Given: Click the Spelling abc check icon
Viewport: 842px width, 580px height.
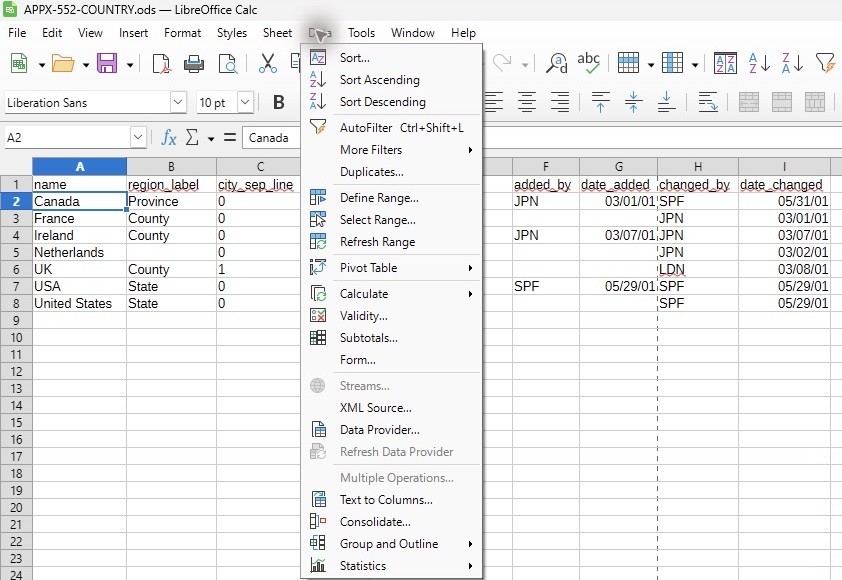Looking at the screenshot, I should point(589,63).
